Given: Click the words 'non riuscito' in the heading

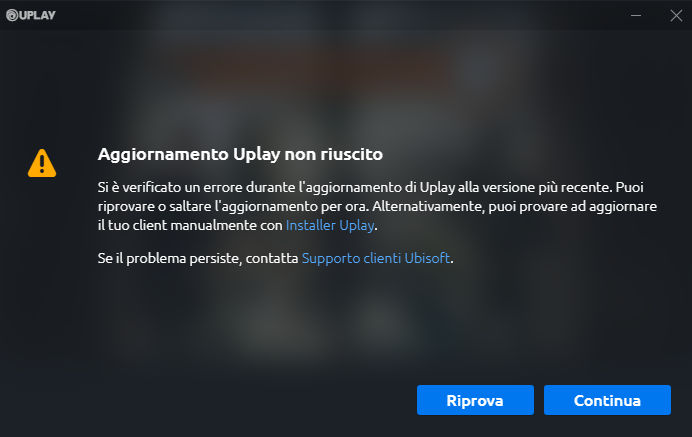Looking at the screenshot, I should tap(334, 154).
